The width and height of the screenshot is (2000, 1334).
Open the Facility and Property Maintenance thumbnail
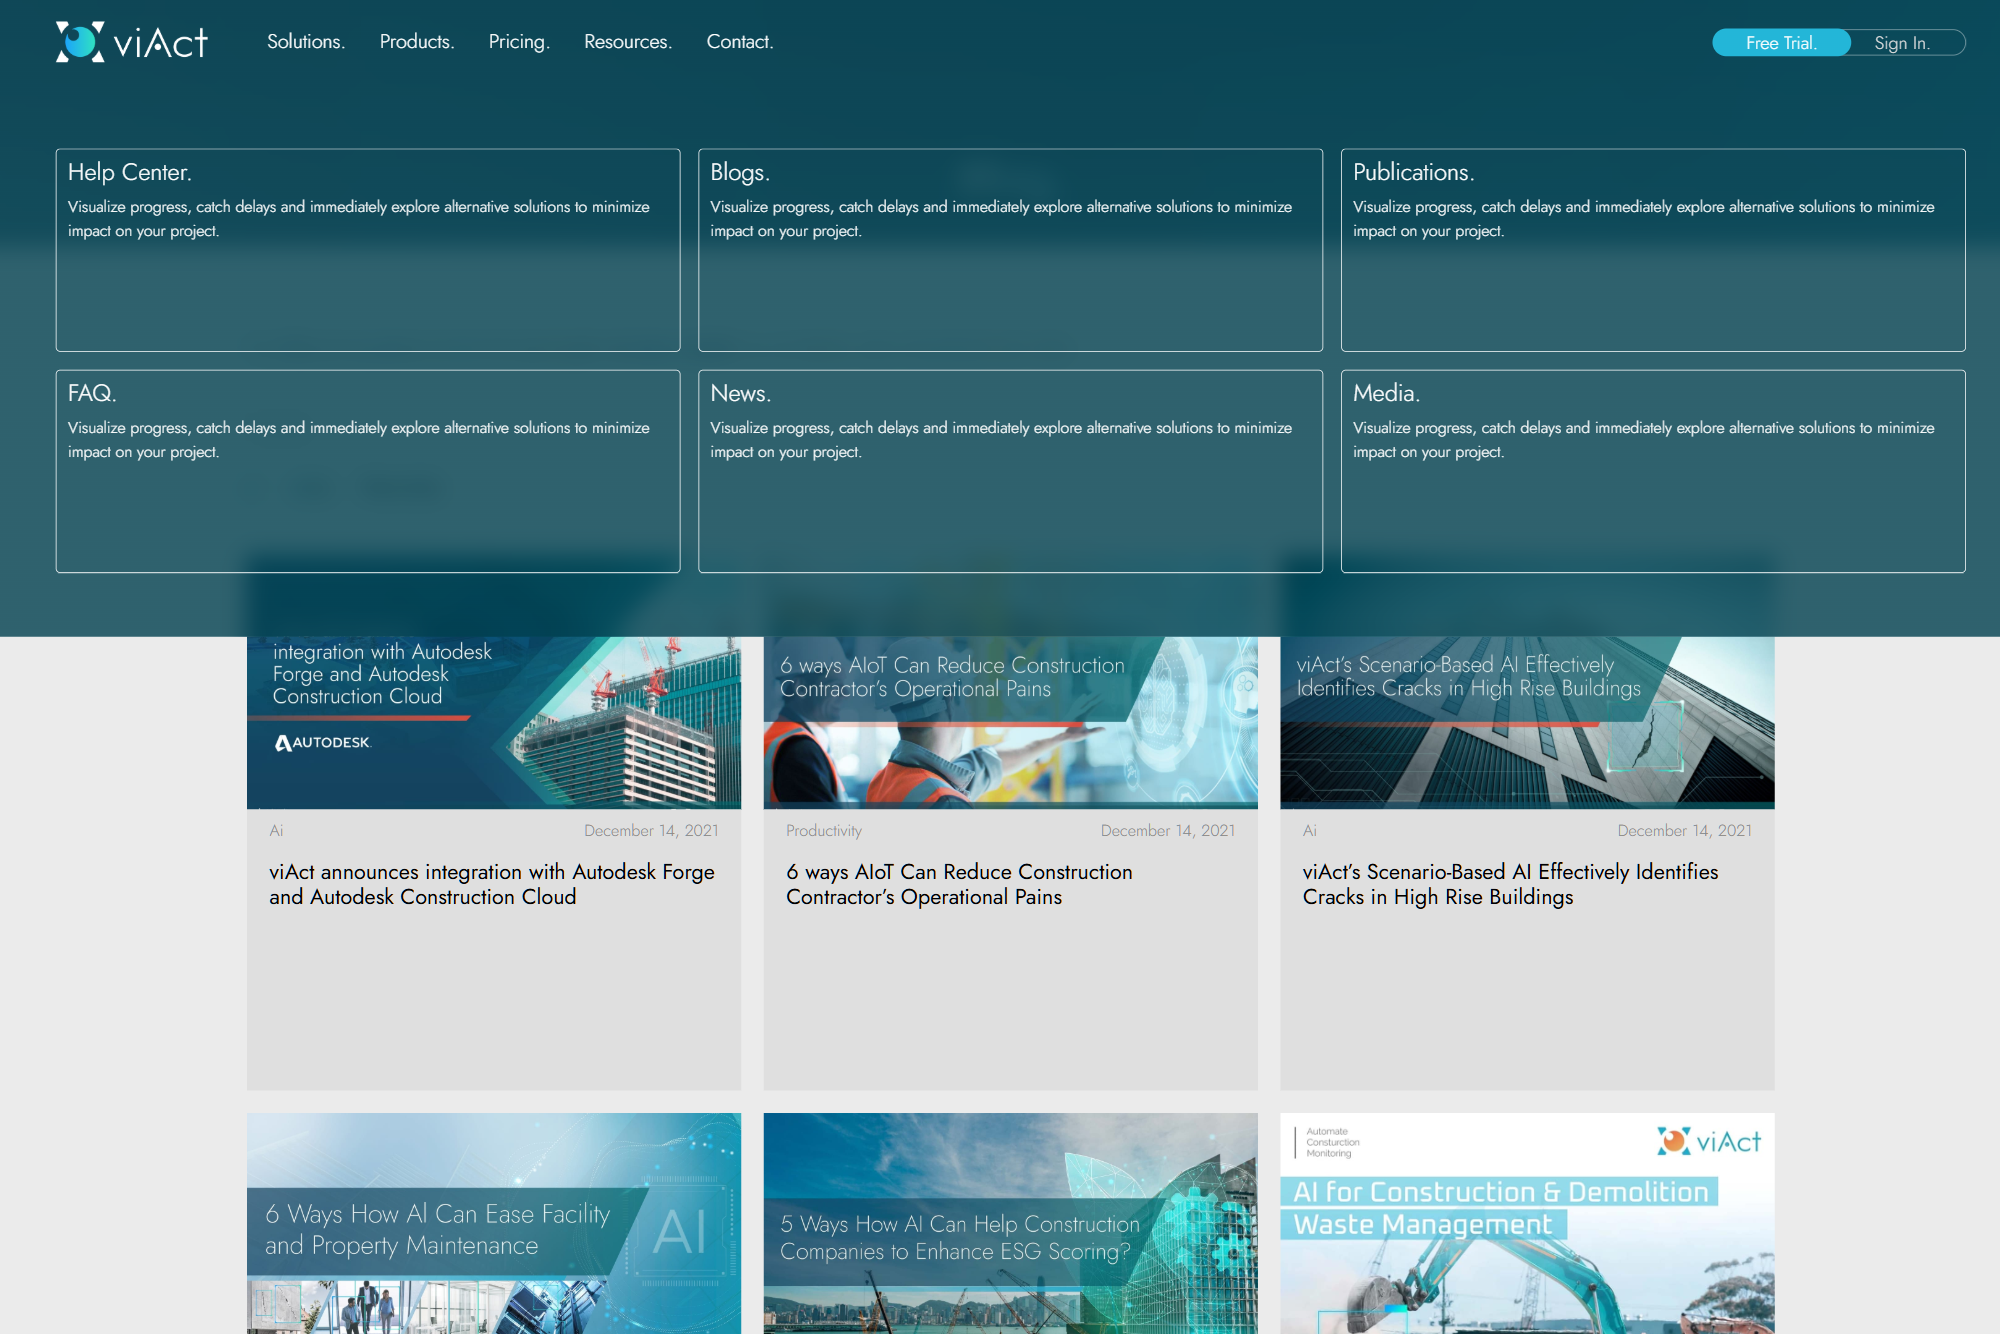[494, 1223]
